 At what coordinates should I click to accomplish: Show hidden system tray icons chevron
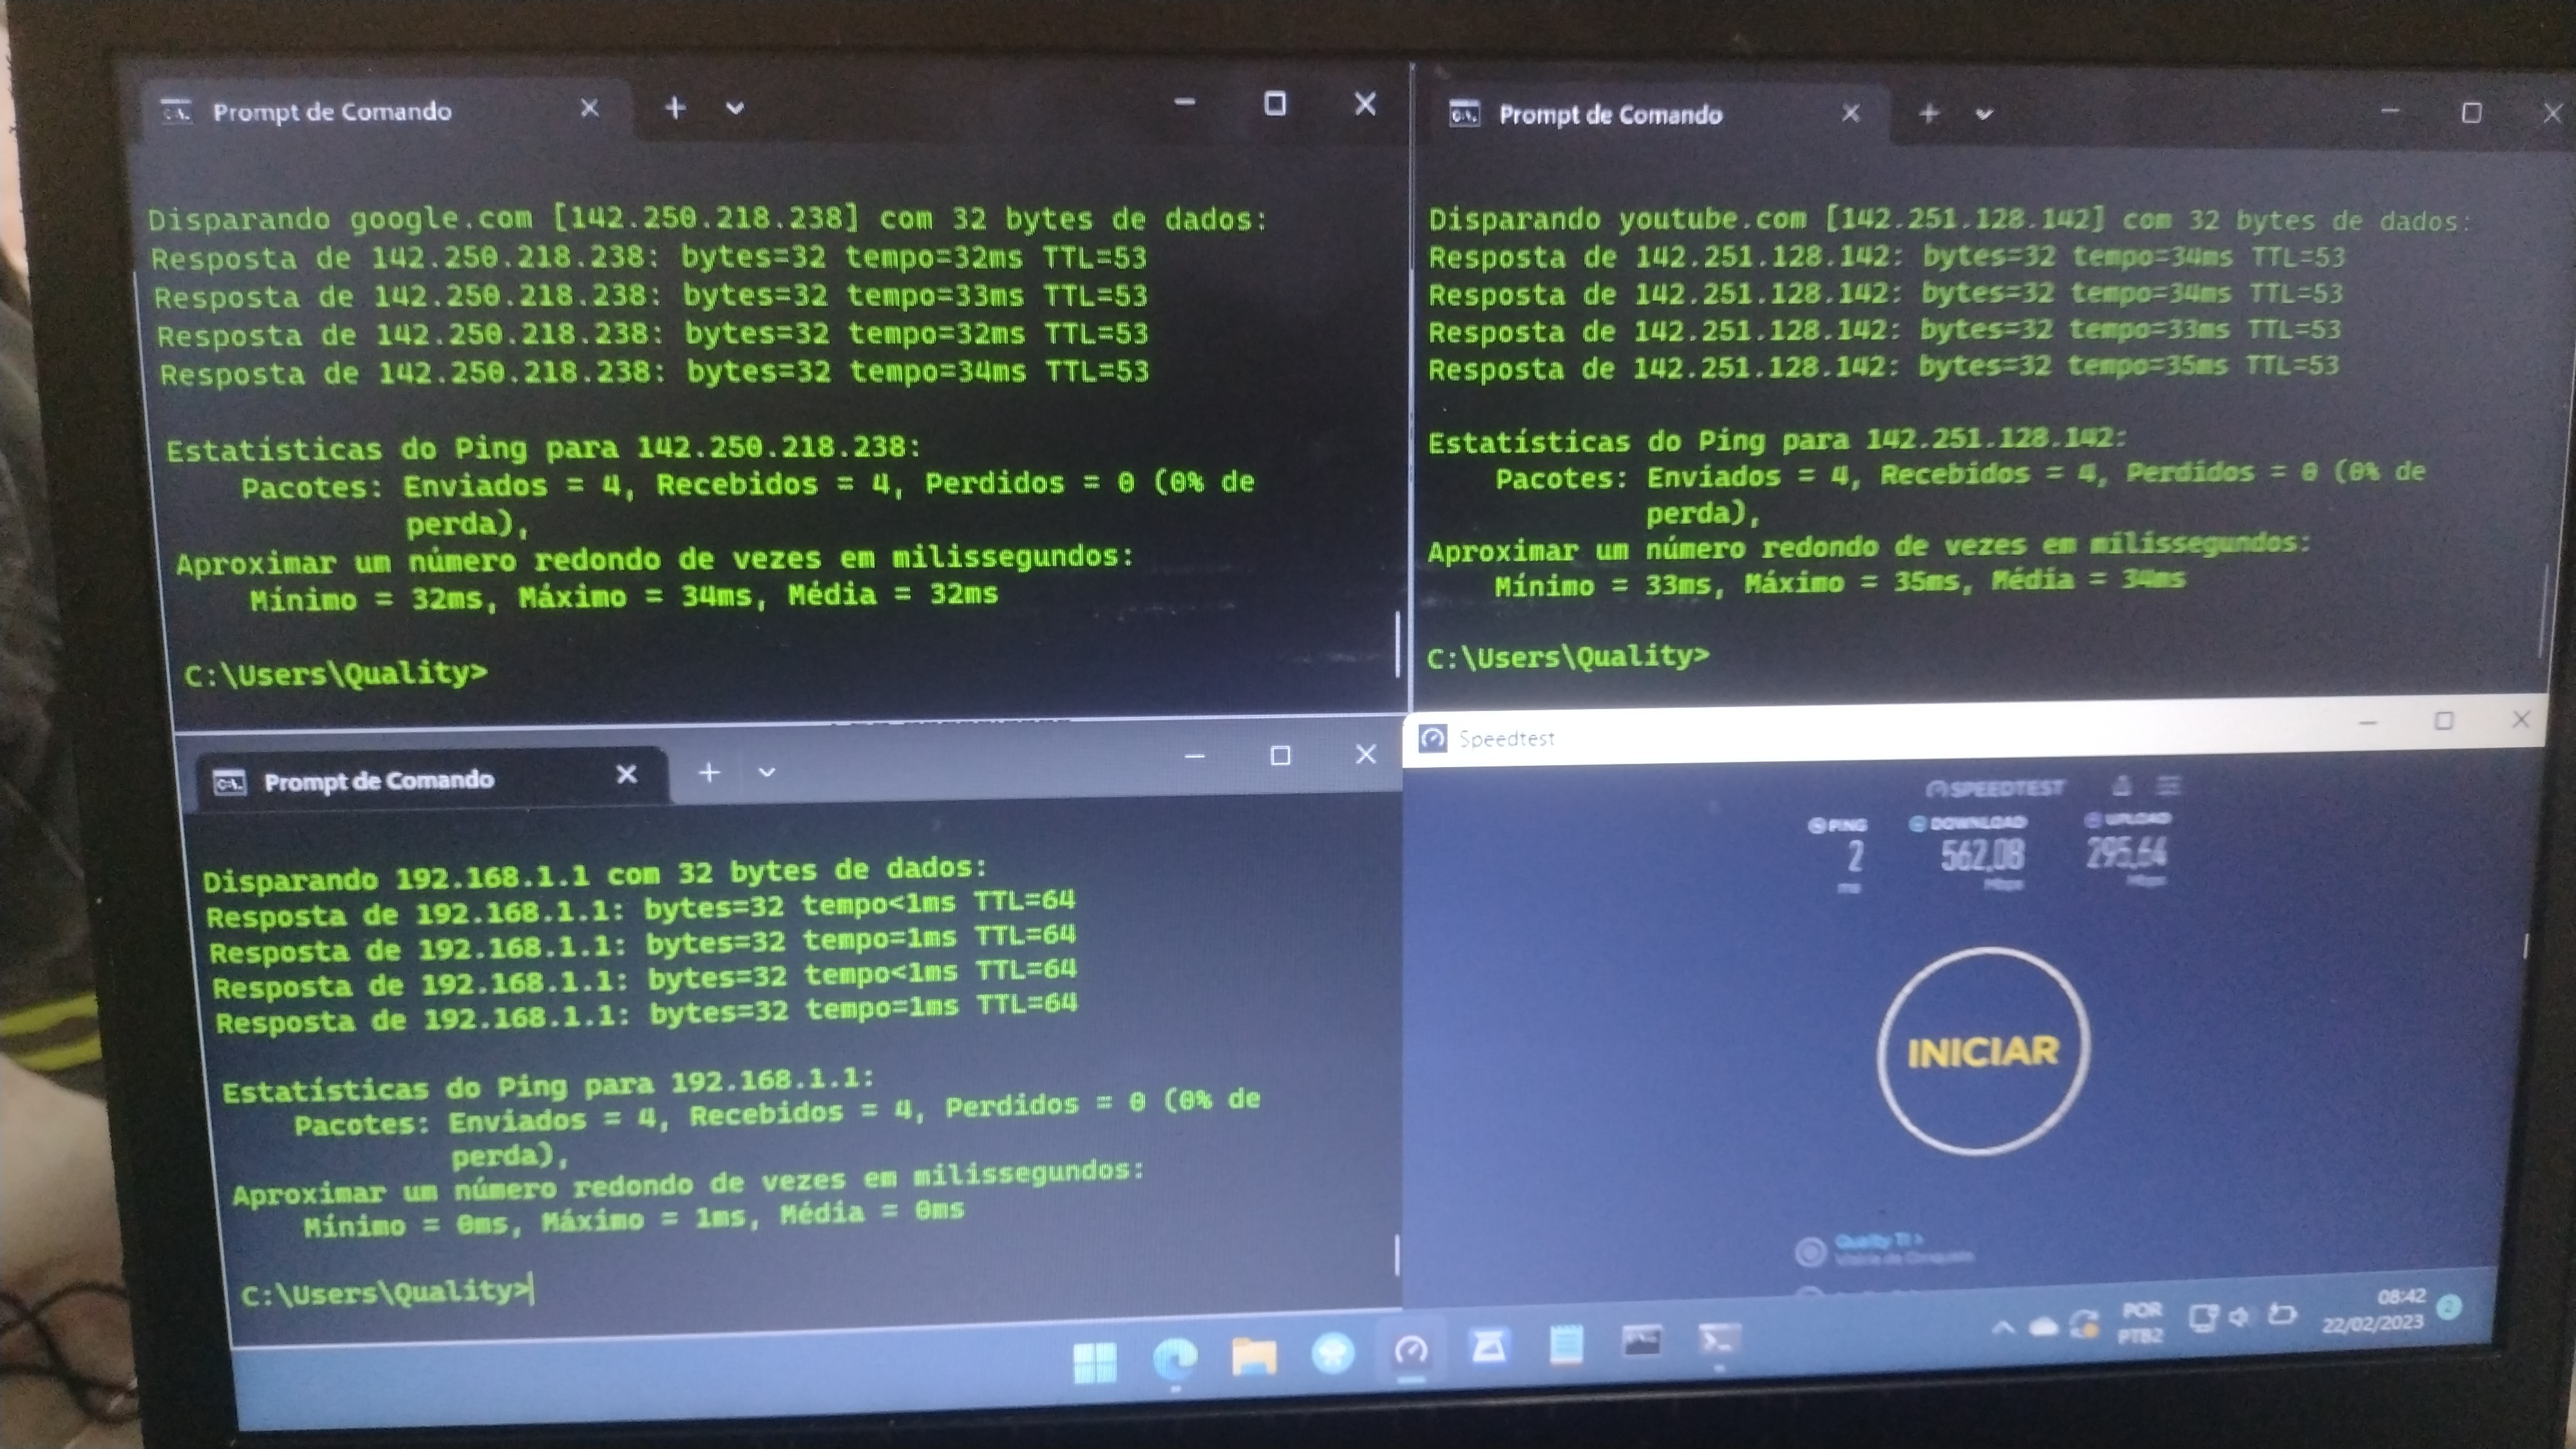2003,1327
